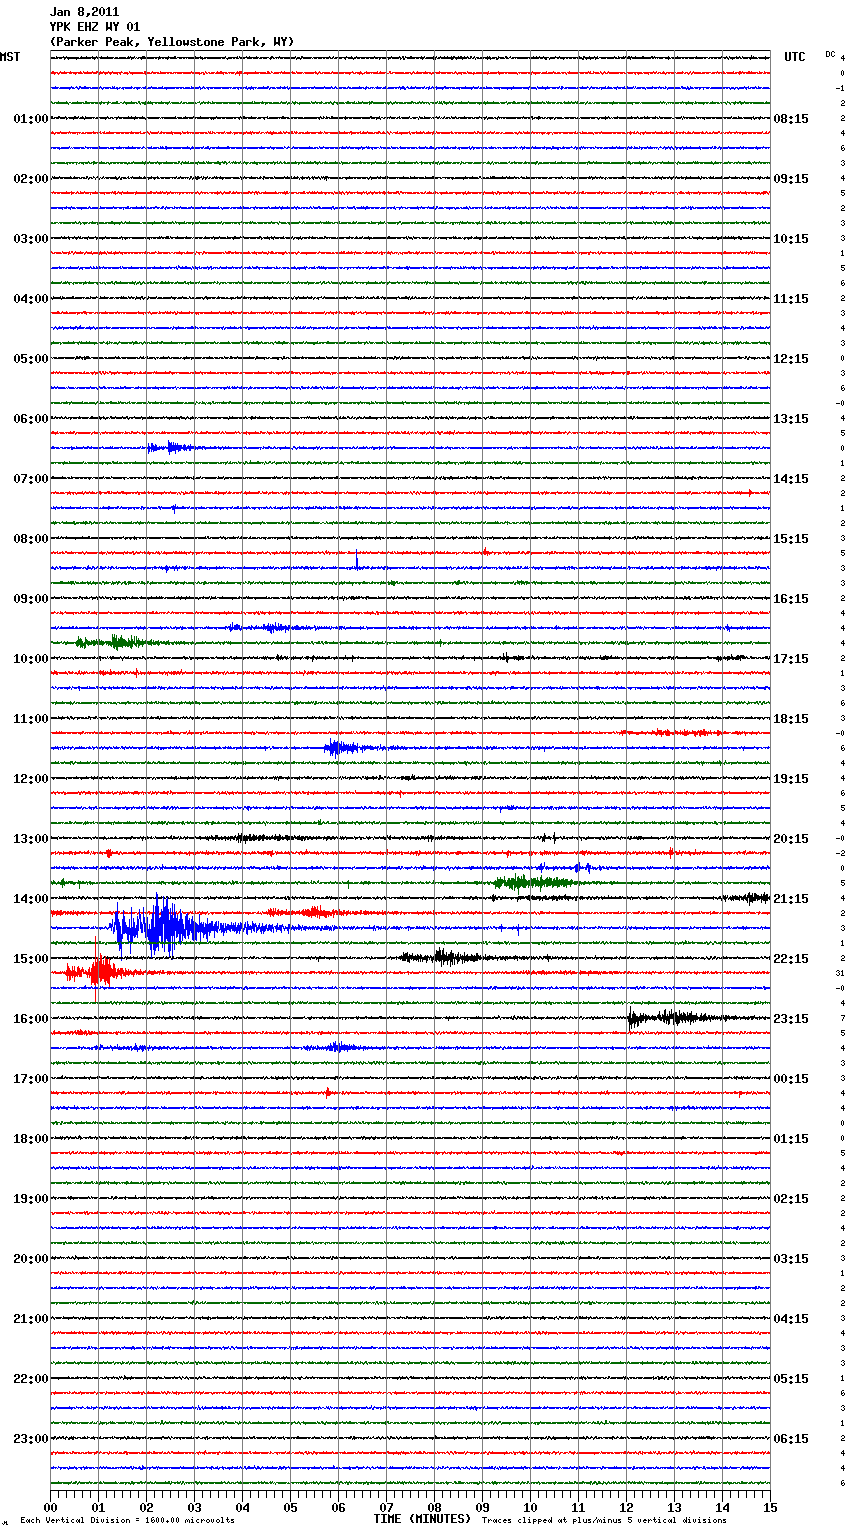Screen dimensions: 850x1534
Task: Click the "Each Vertical Division = 1600.00 microvolts" note
Action: [x=127, y=1521]
